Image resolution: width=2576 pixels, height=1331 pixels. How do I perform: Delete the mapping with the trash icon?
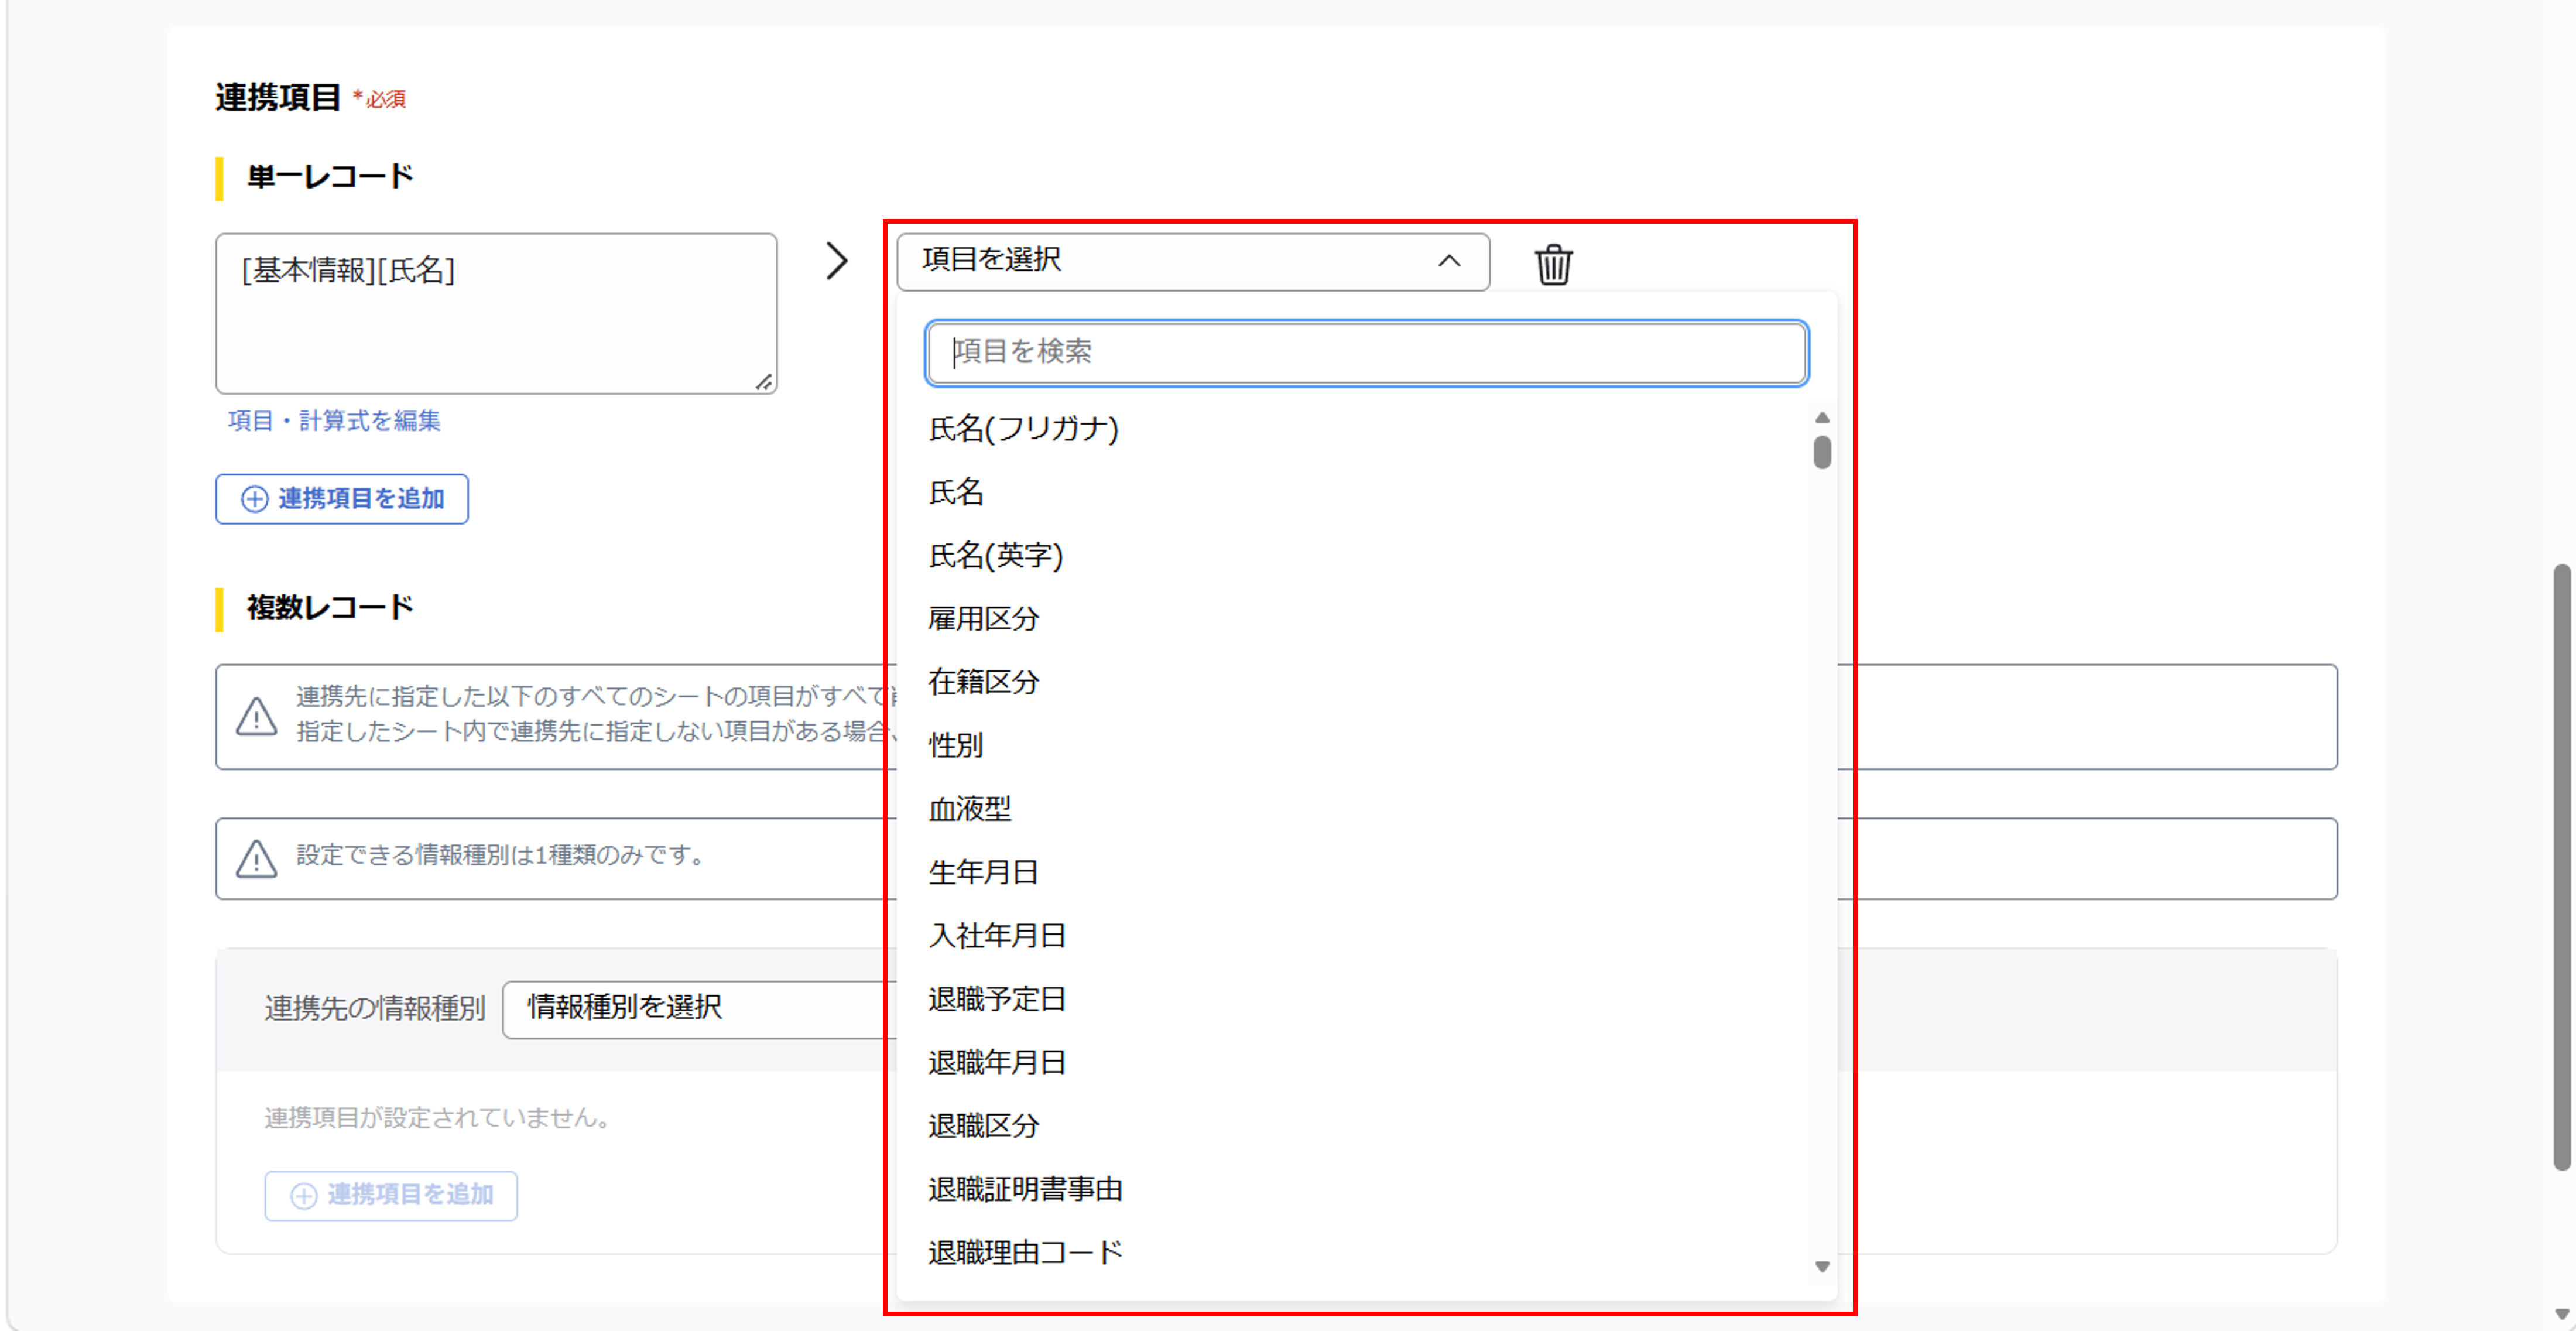click(1553, 264)
